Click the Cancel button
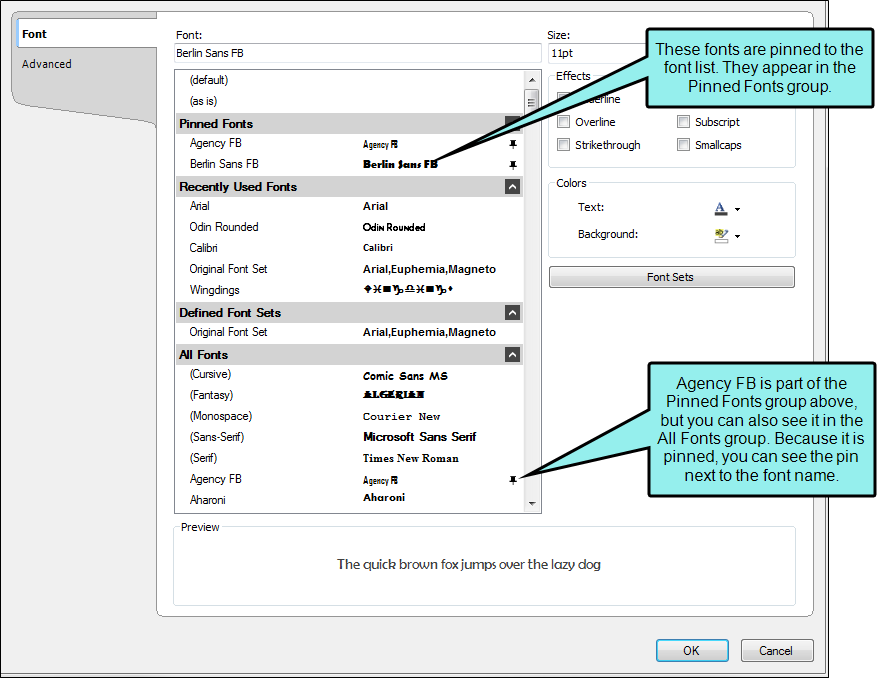Image resolution: width=885 pixels, height=678 pixels. click(776, 650)
